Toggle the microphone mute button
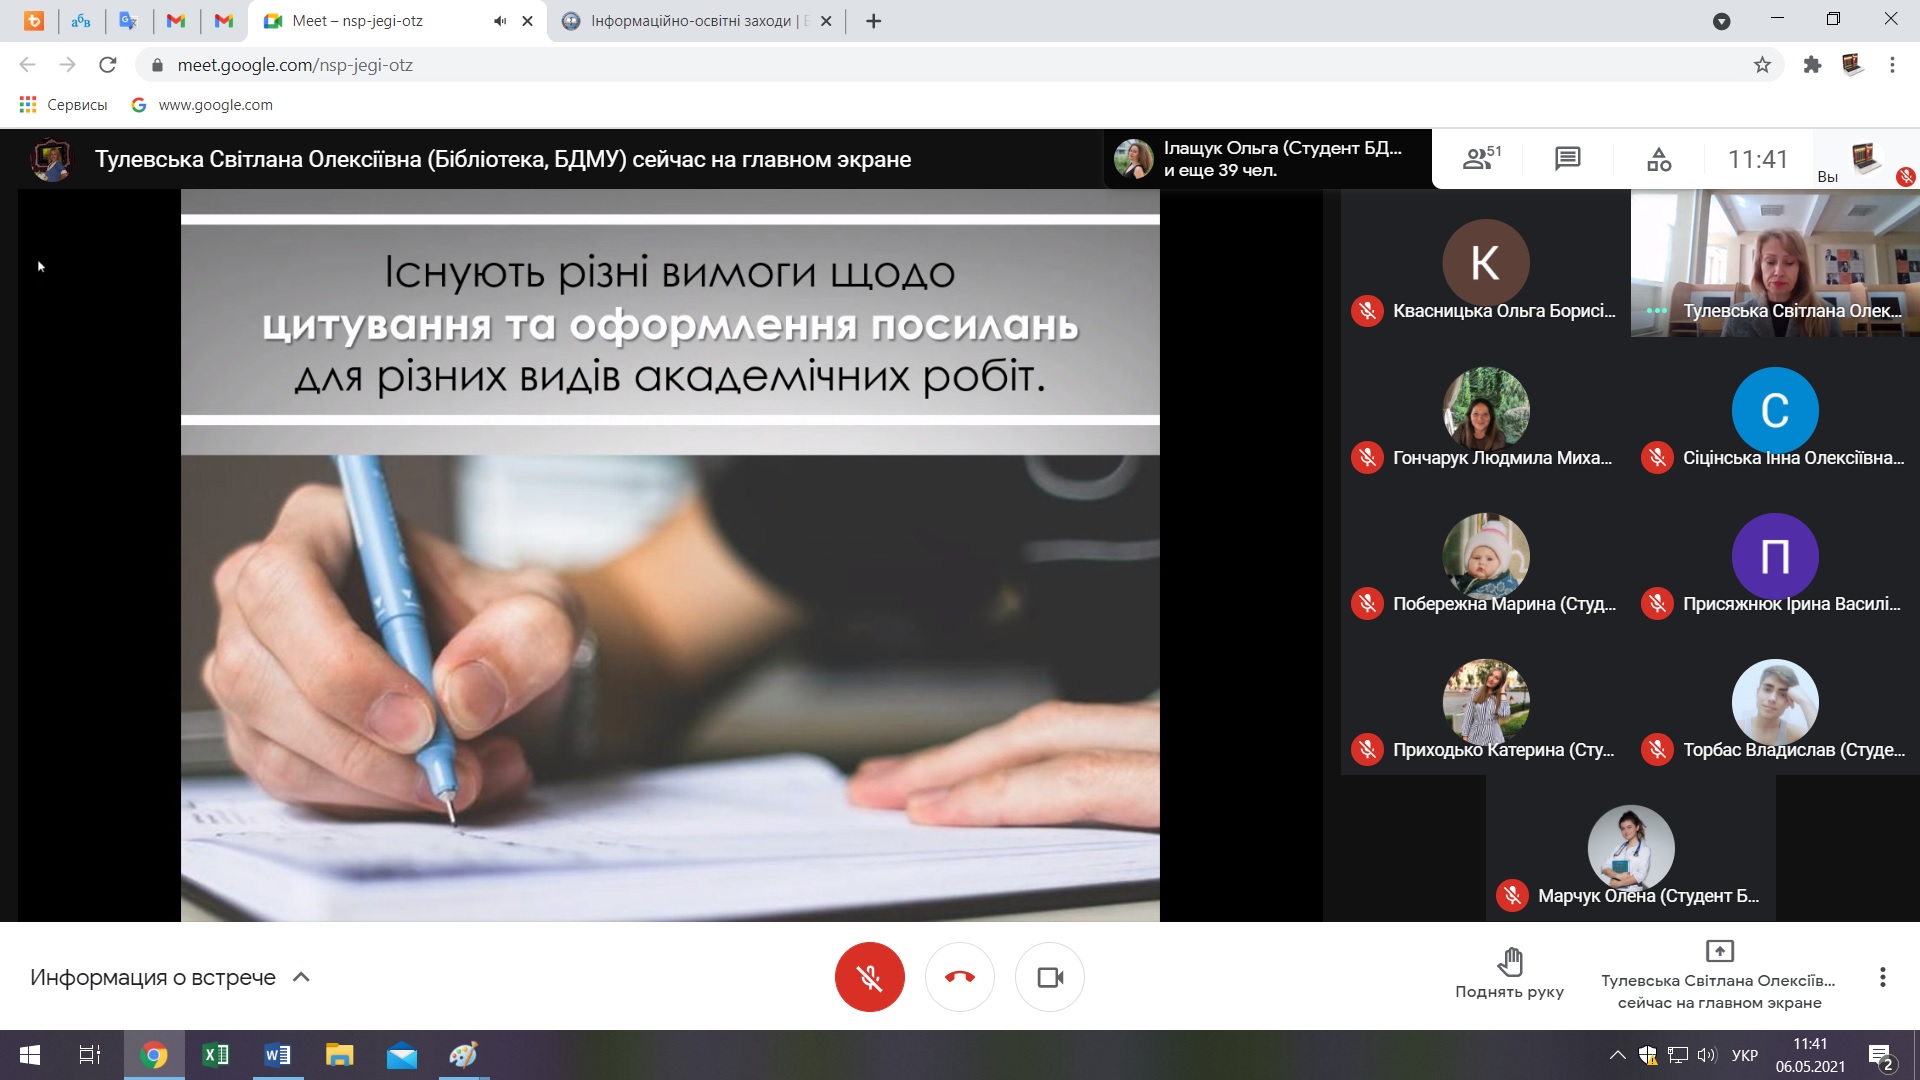This screenshot has width=1920, height=1080. pos(869,977)
